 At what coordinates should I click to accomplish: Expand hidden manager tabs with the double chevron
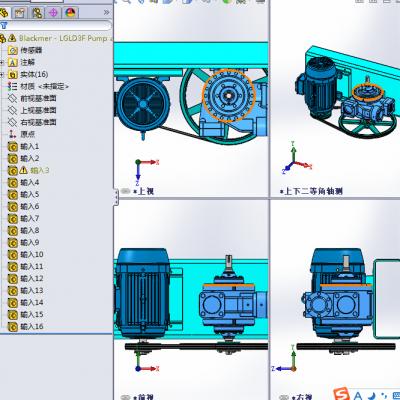pos(106,13)
